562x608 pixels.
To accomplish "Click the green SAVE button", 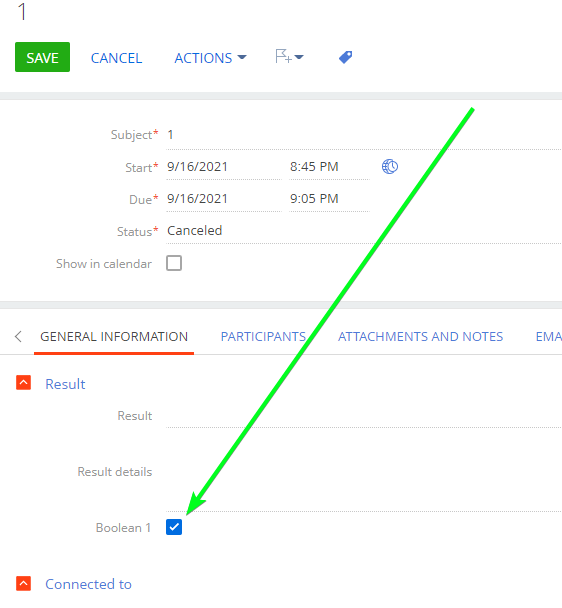I will 42,57.
